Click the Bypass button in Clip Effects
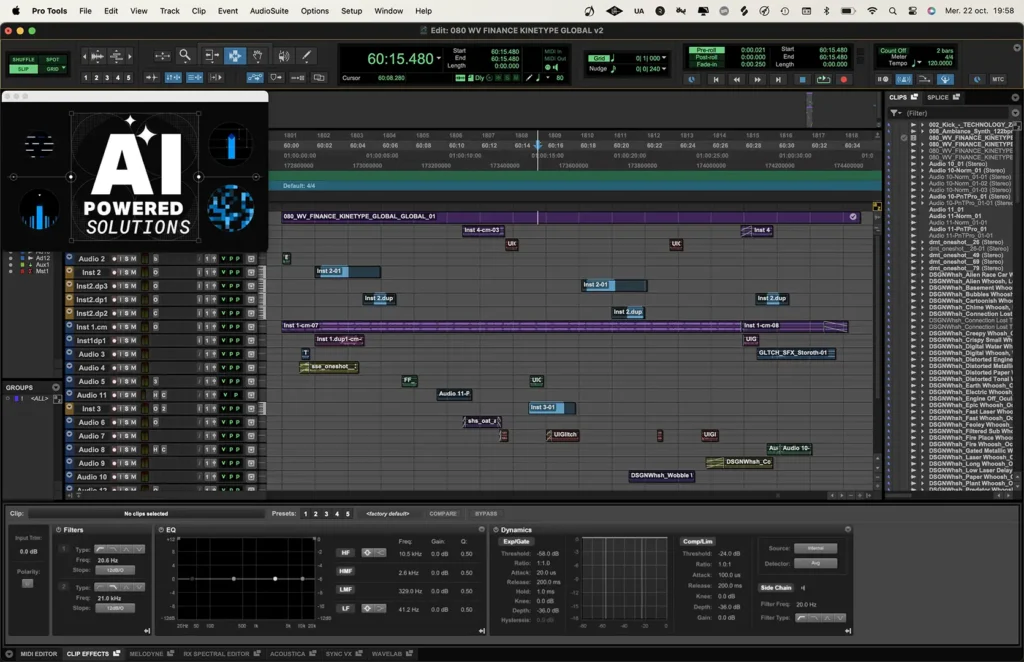The width and height of the screenshot is (1024, 662). point(486,513)
